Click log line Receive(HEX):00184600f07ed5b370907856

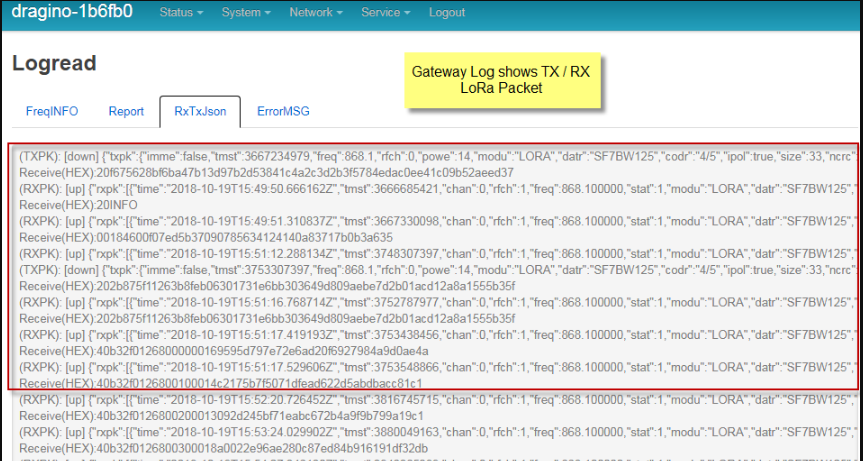pos(206,238)
